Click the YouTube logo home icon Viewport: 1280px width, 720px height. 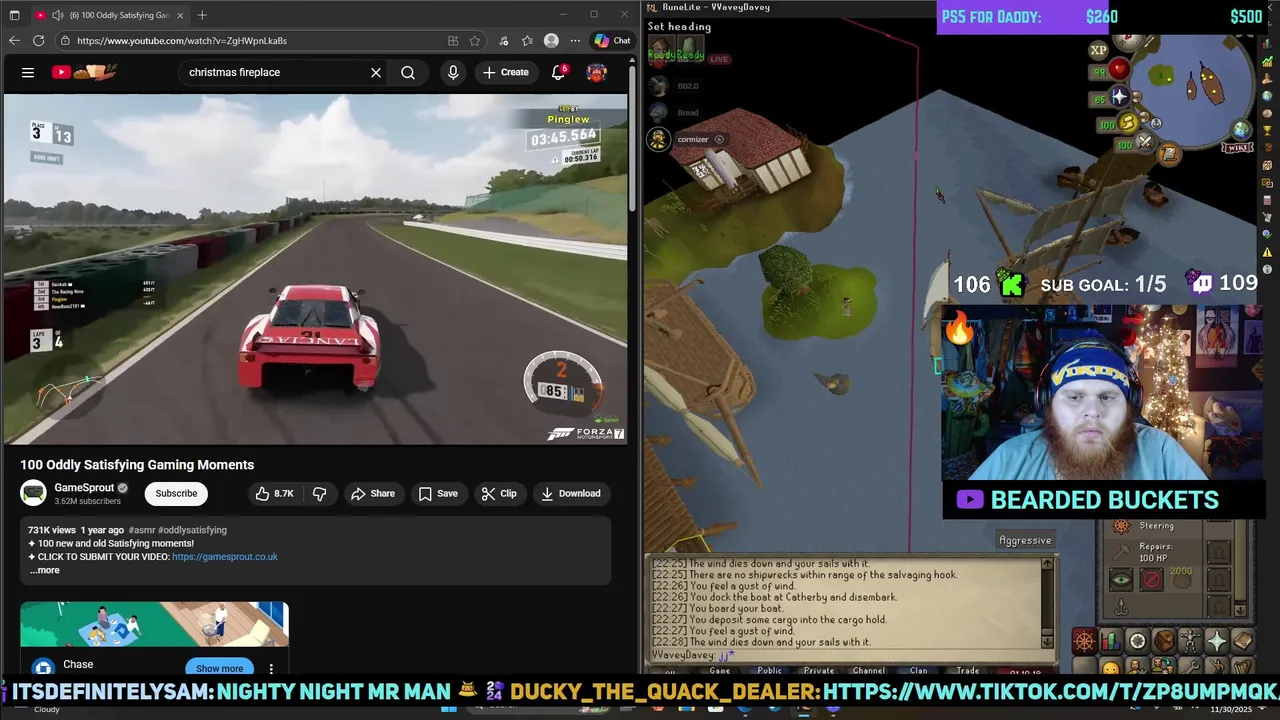[85, 72]
